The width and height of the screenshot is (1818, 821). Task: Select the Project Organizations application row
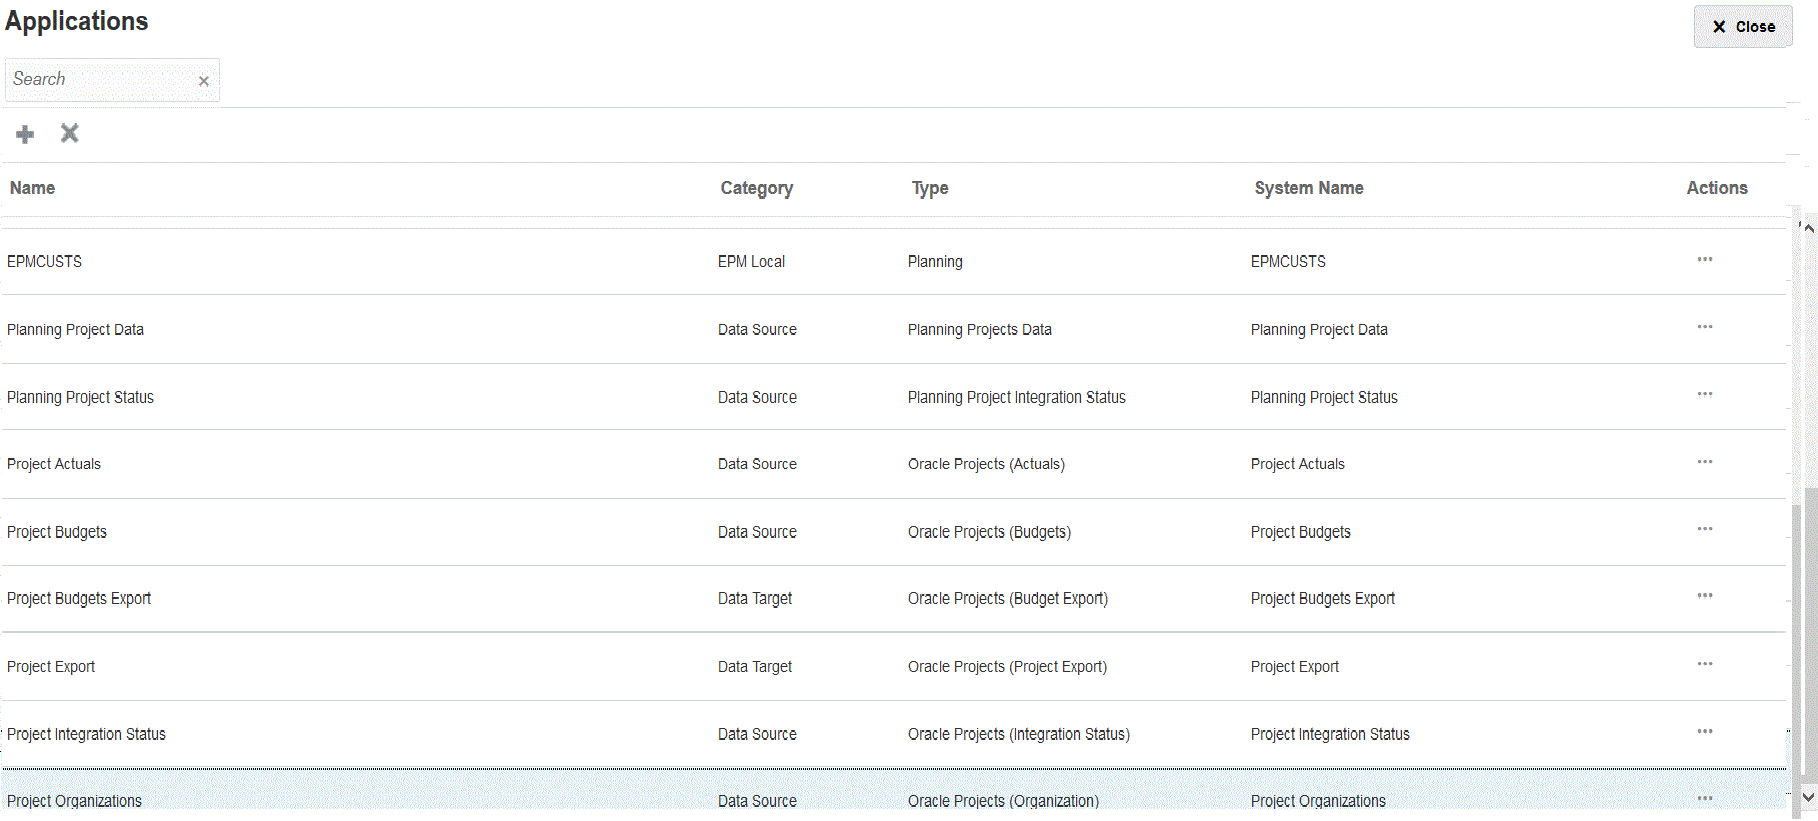pyautogui.click(x=75, y=801)
